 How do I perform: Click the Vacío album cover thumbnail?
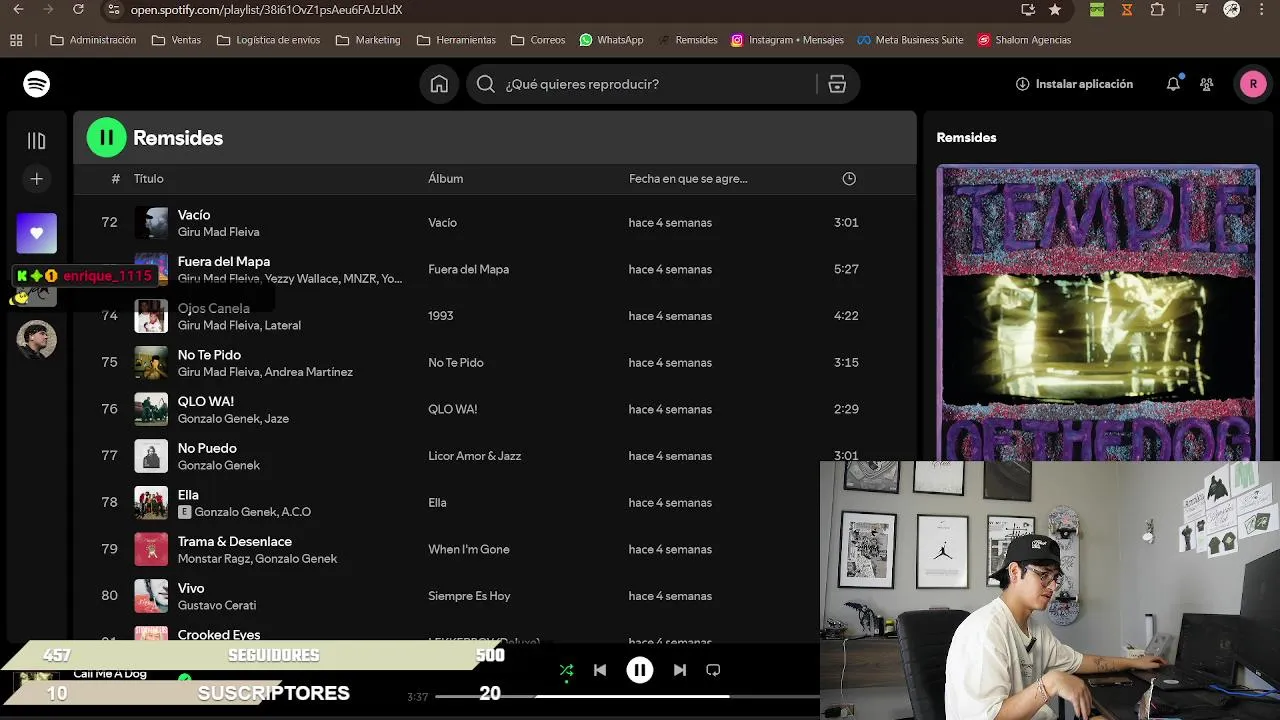pos(151,222)
